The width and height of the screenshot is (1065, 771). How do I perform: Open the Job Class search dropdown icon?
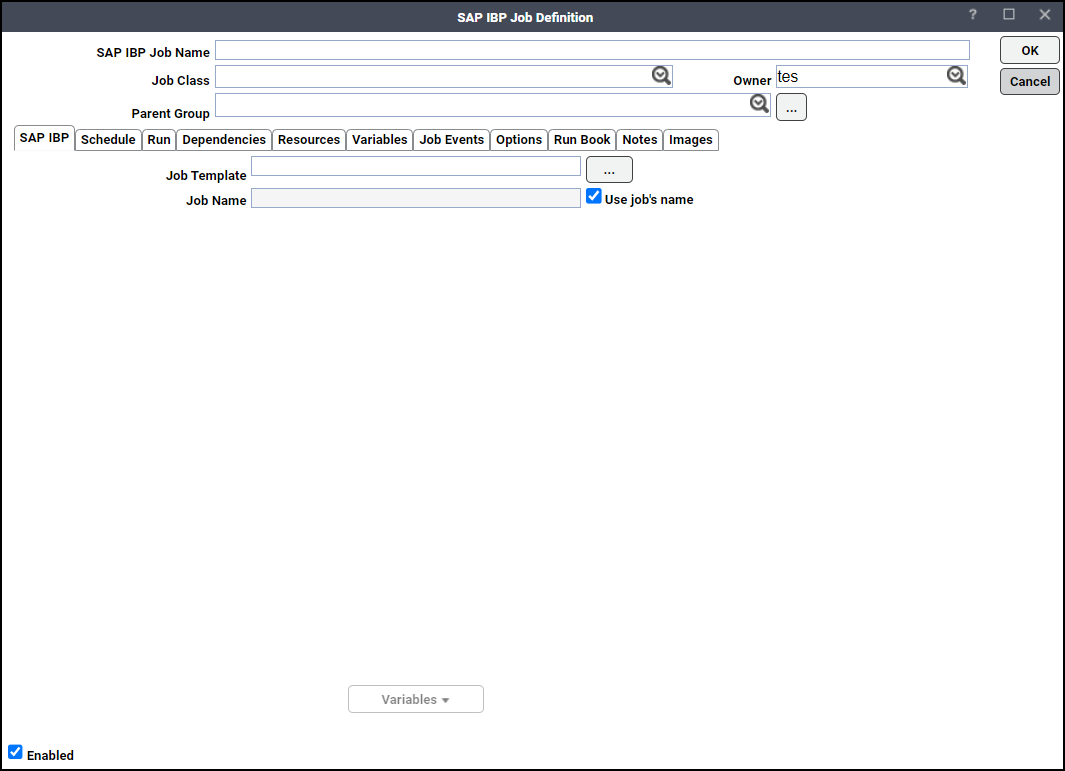661,75
